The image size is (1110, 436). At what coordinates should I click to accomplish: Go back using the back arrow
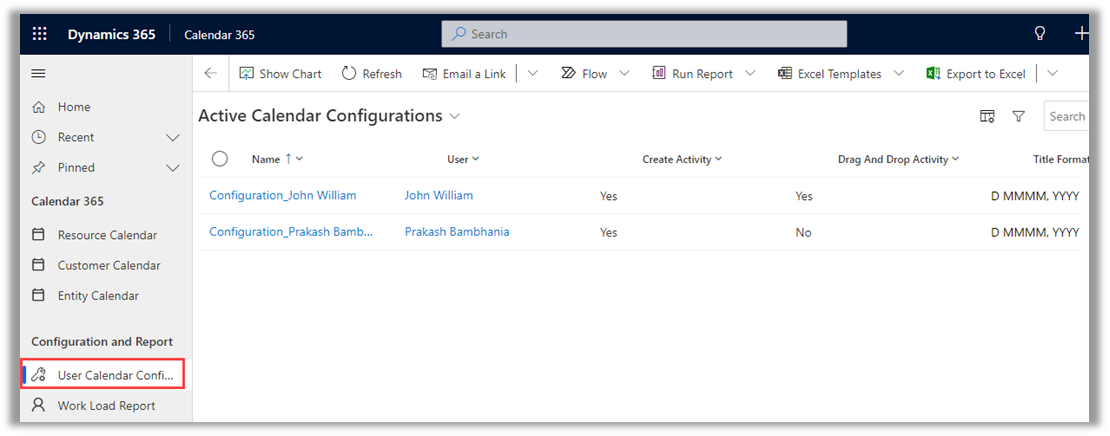point(210,74)
